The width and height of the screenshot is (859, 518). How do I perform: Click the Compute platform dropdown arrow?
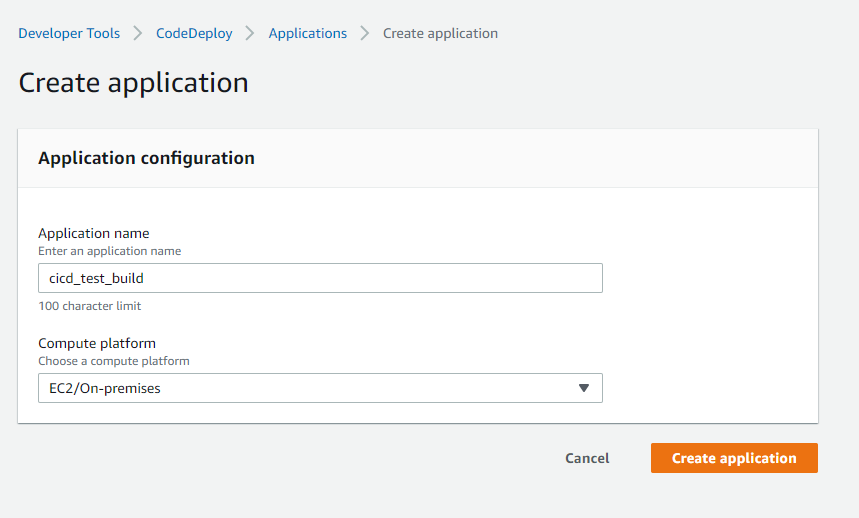pyautogui.click(x=584, y=388)
